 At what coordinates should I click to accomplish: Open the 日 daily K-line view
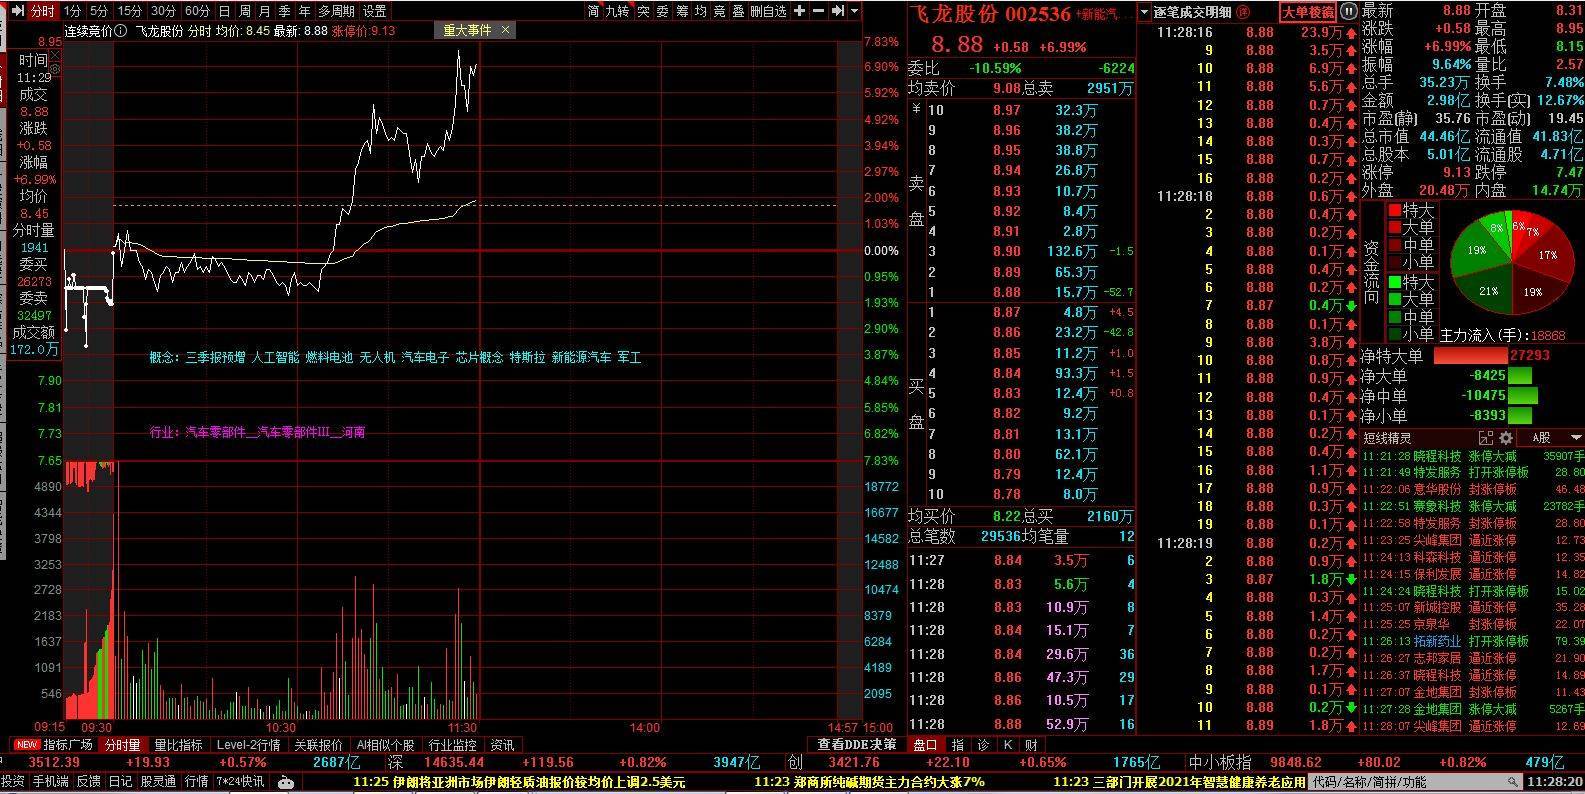pyautogui.click(x=224, y=11)
